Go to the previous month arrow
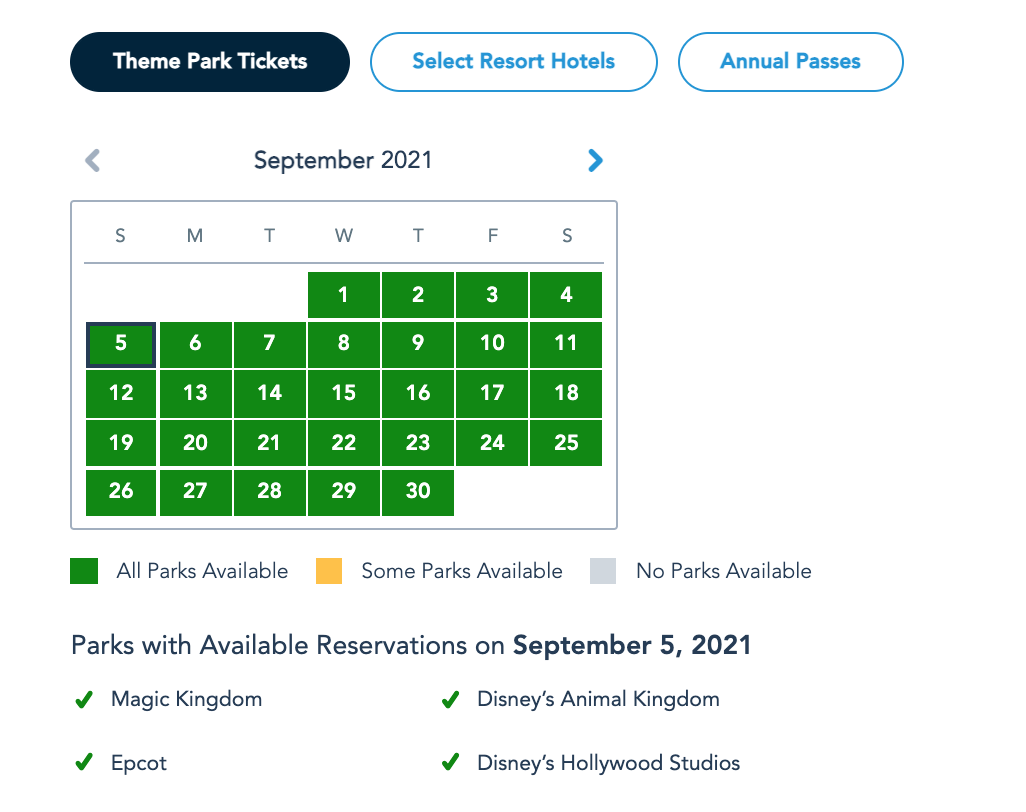The height and width of the screenshot is (812, 1026). pyautogui.click(x=93, y=160)
